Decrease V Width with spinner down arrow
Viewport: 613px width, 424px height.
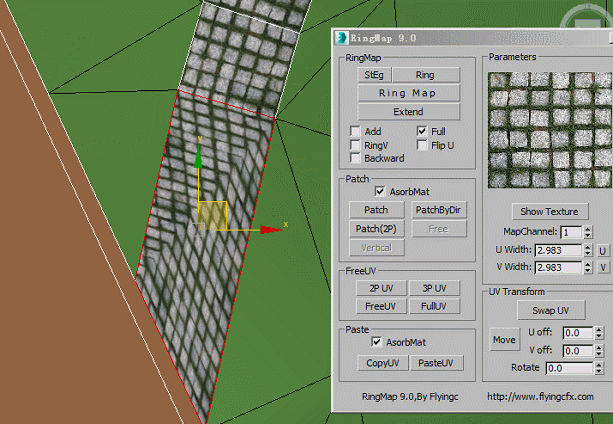coord(588,270)
